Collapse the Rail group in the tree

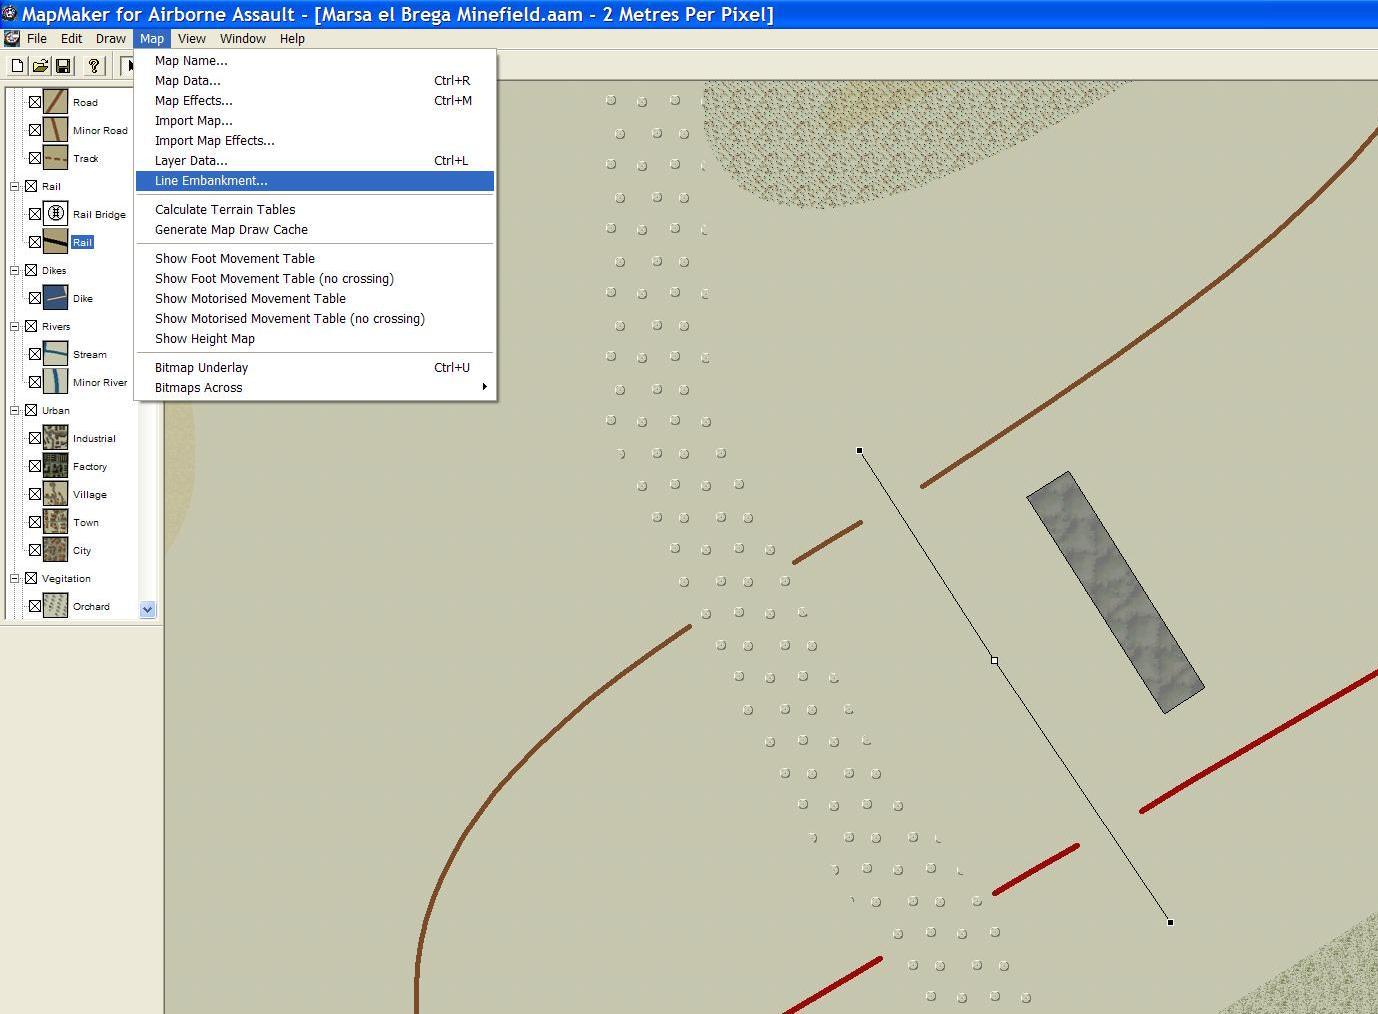(15, 186)
